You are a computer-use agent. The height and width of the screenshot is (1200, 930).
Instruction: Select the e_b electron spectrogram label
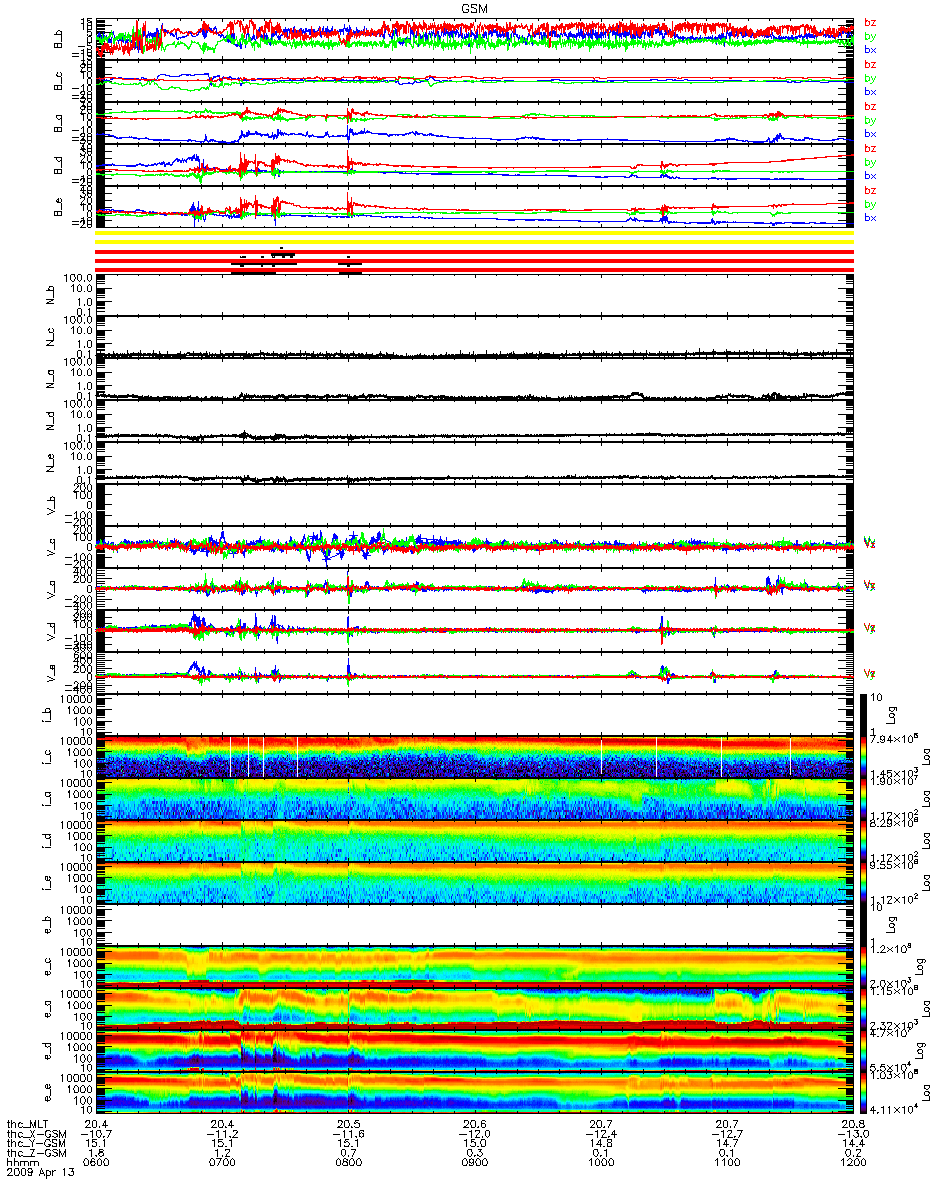(x=45, y=926)
